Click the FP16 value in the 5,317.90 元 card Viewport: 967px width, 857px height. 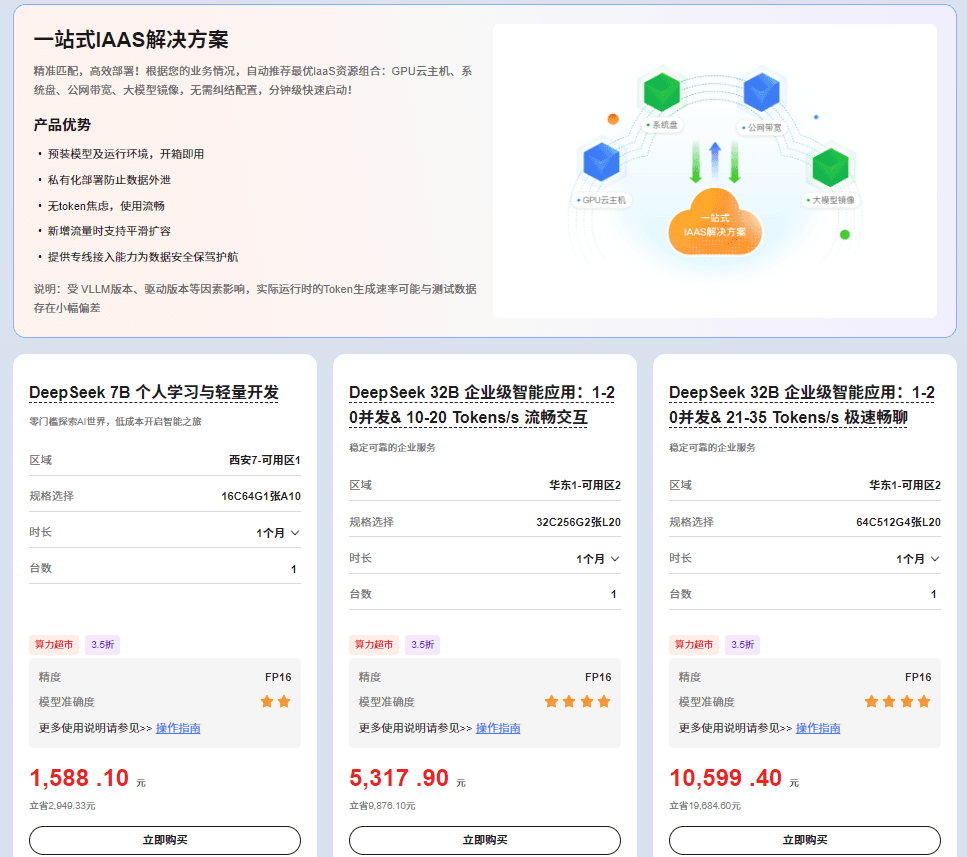(x=598, y=677)
